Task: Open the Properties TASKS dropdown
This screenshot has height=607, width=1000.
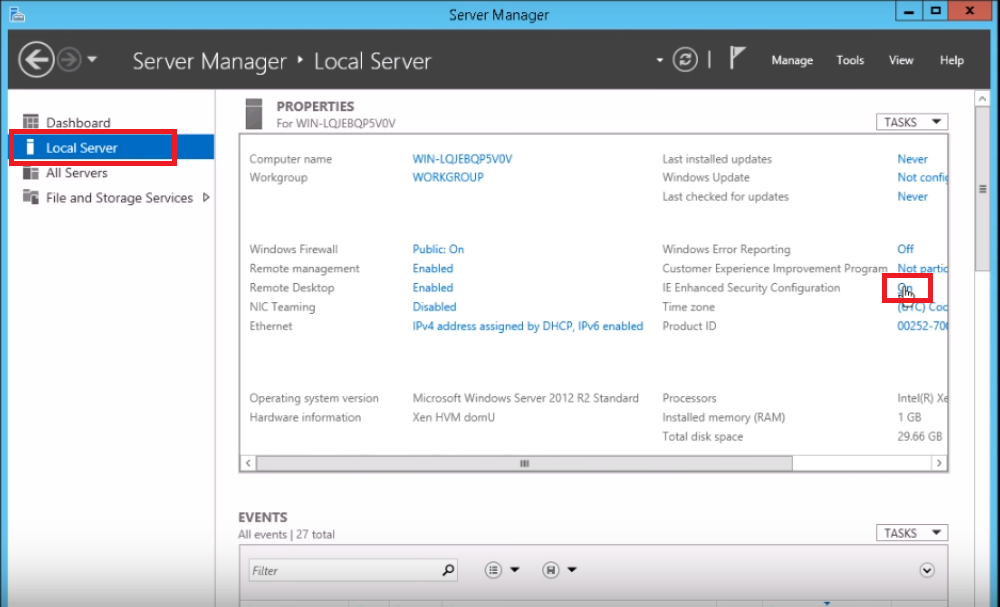Action: (x=911, y=122)
